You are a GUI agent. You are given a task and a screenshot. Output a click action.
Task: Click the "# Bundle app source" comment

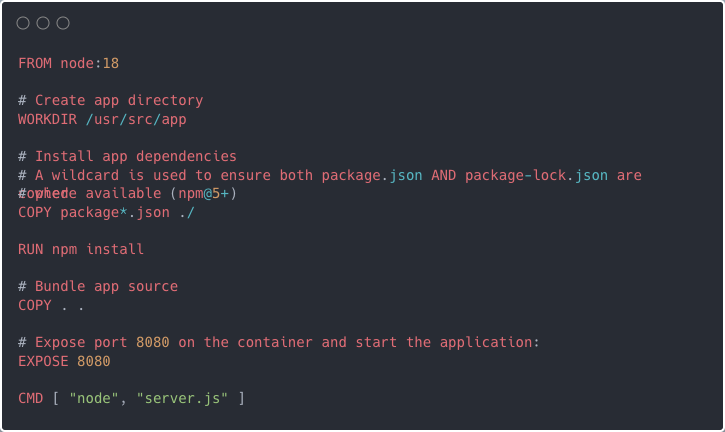point(98,286)
